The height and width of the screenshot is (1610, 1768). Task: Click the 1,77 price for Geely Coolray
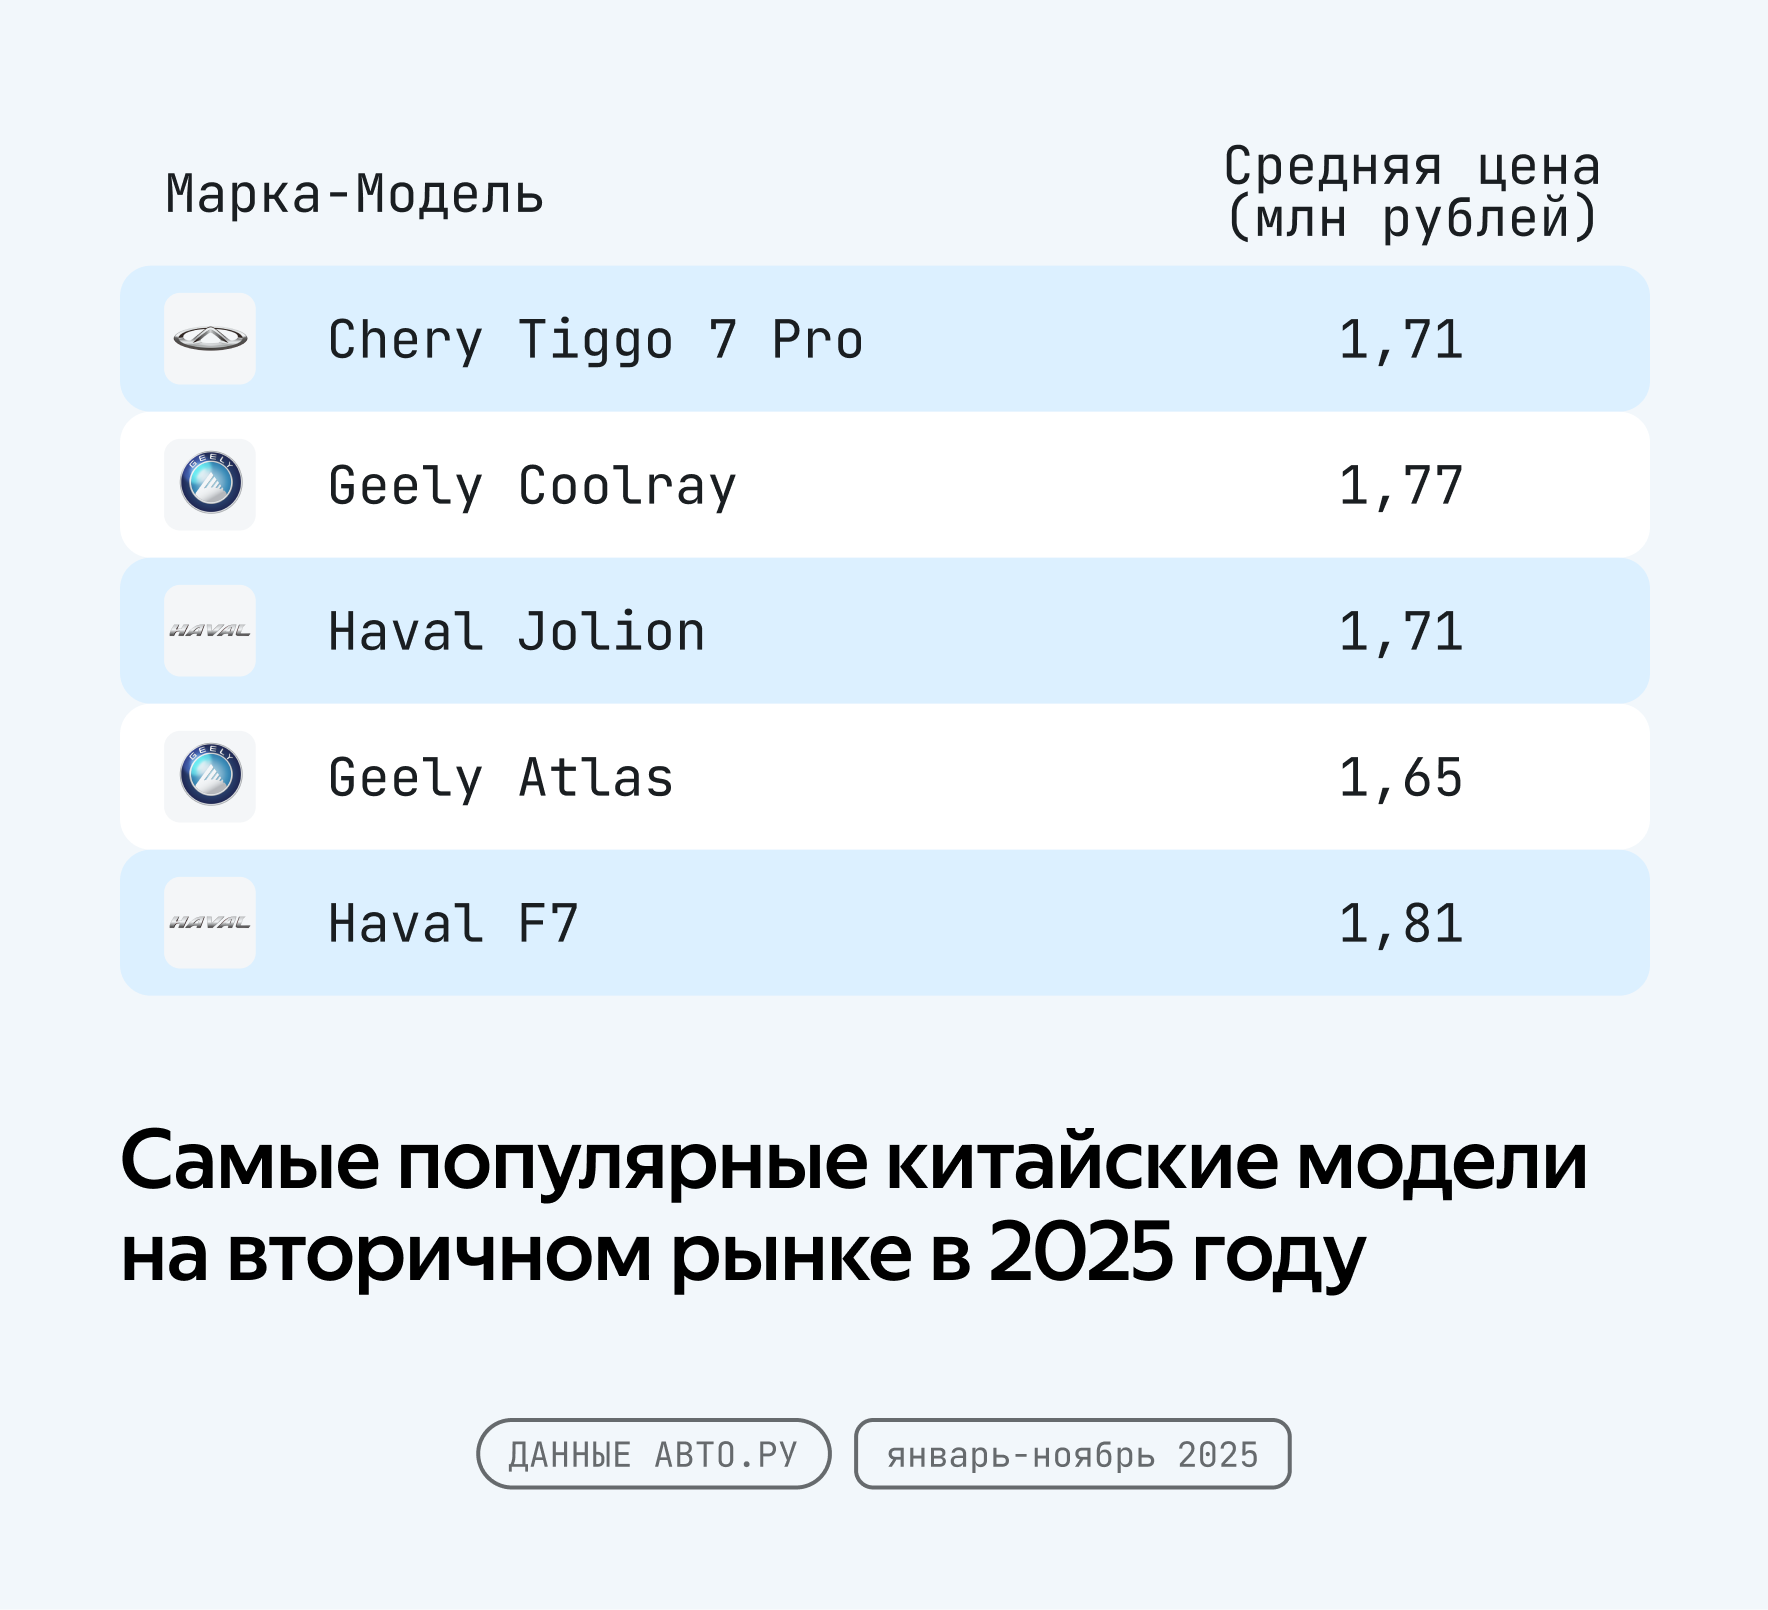tap(1401, 487)
